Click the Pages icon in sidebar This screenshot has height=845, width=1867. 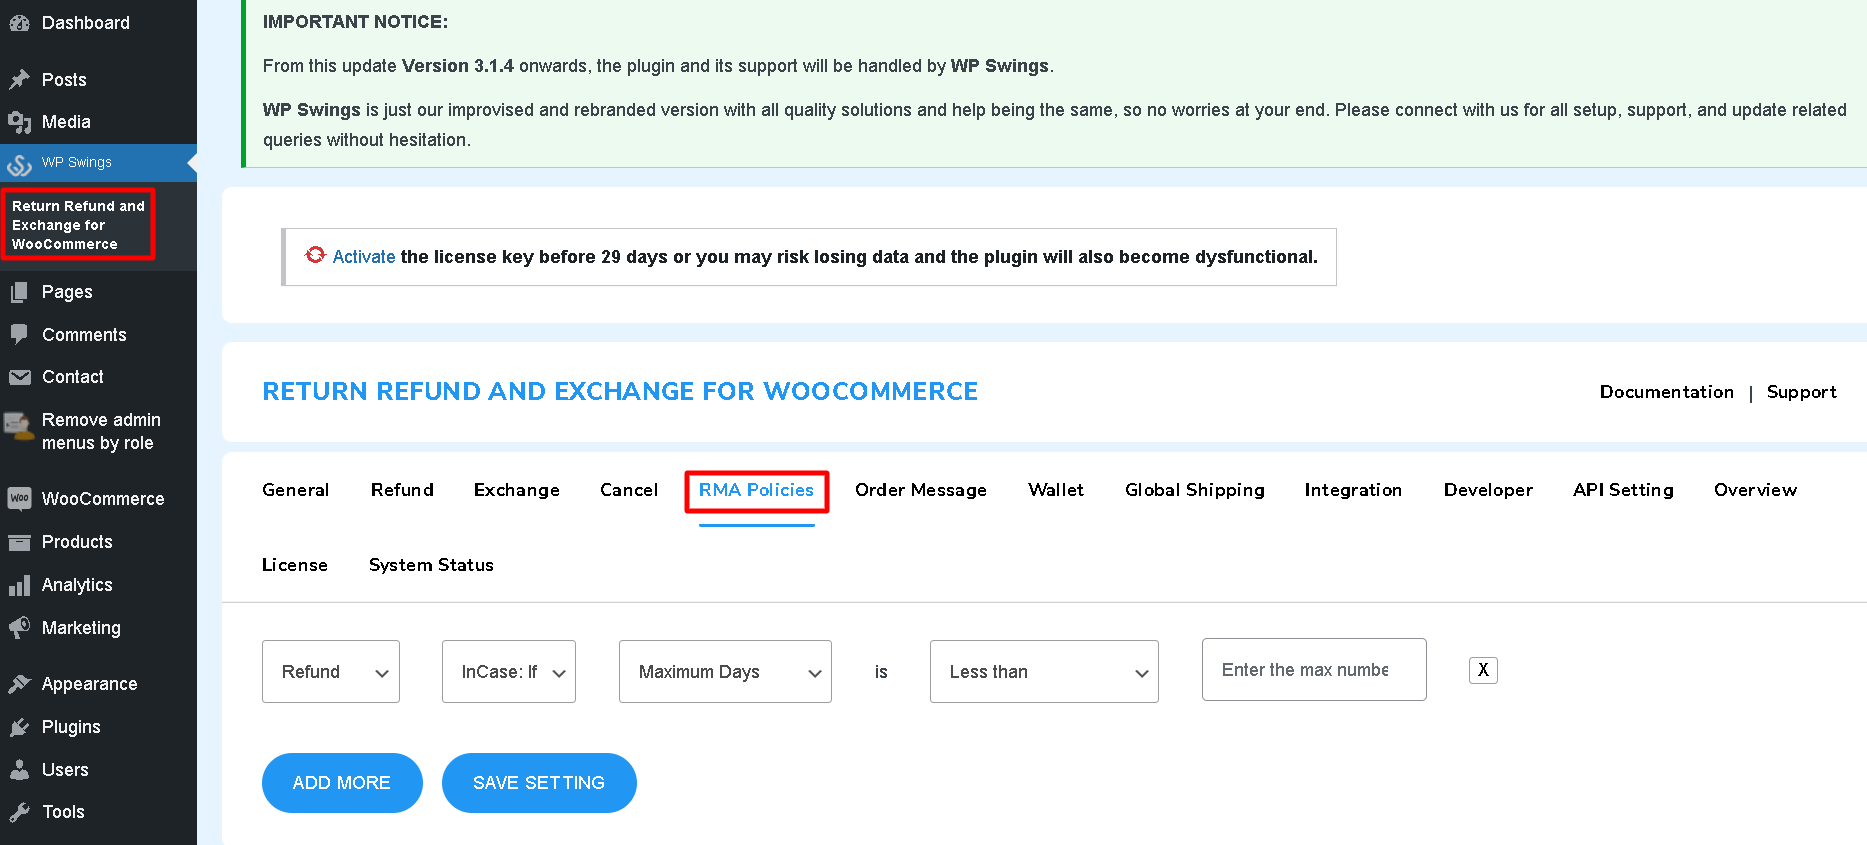click(x=19, y=292)
